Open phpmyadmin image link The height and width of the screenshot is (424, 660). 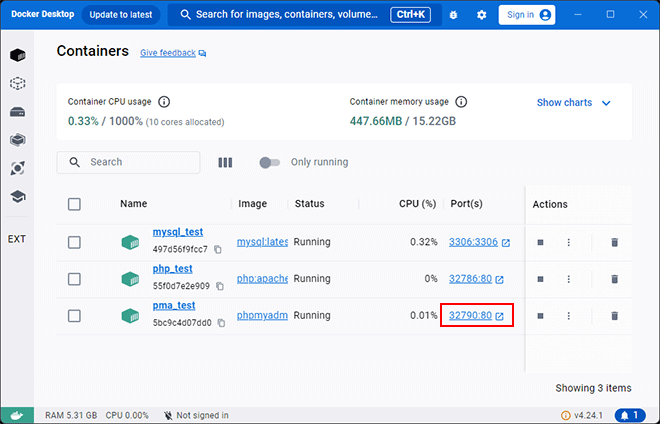coord(262,315)
